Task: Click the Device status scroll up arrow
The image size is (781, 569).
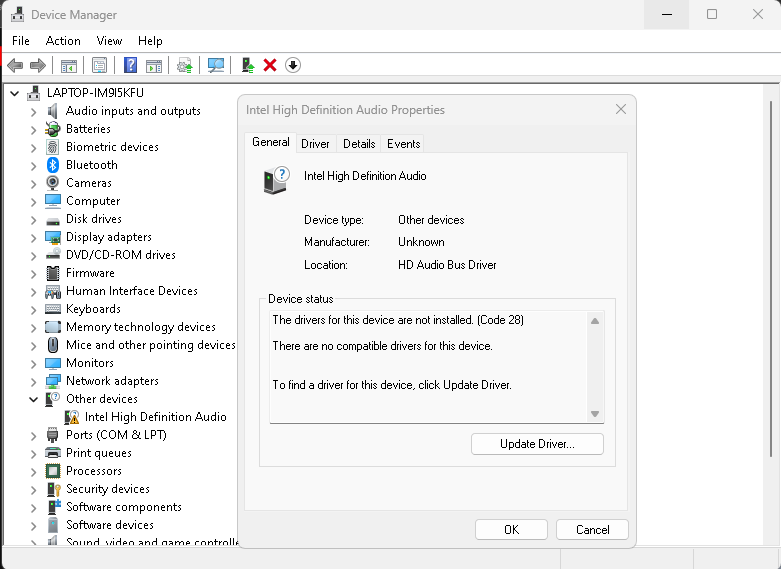Action: tap(595, 321)
